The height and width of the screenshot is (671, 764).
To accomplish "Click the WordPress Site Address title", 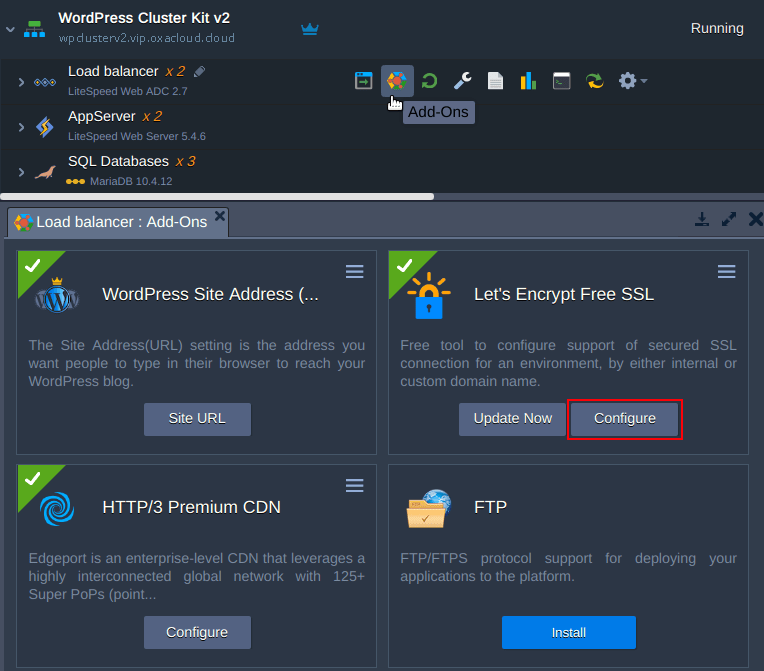I will coord(210,294).
